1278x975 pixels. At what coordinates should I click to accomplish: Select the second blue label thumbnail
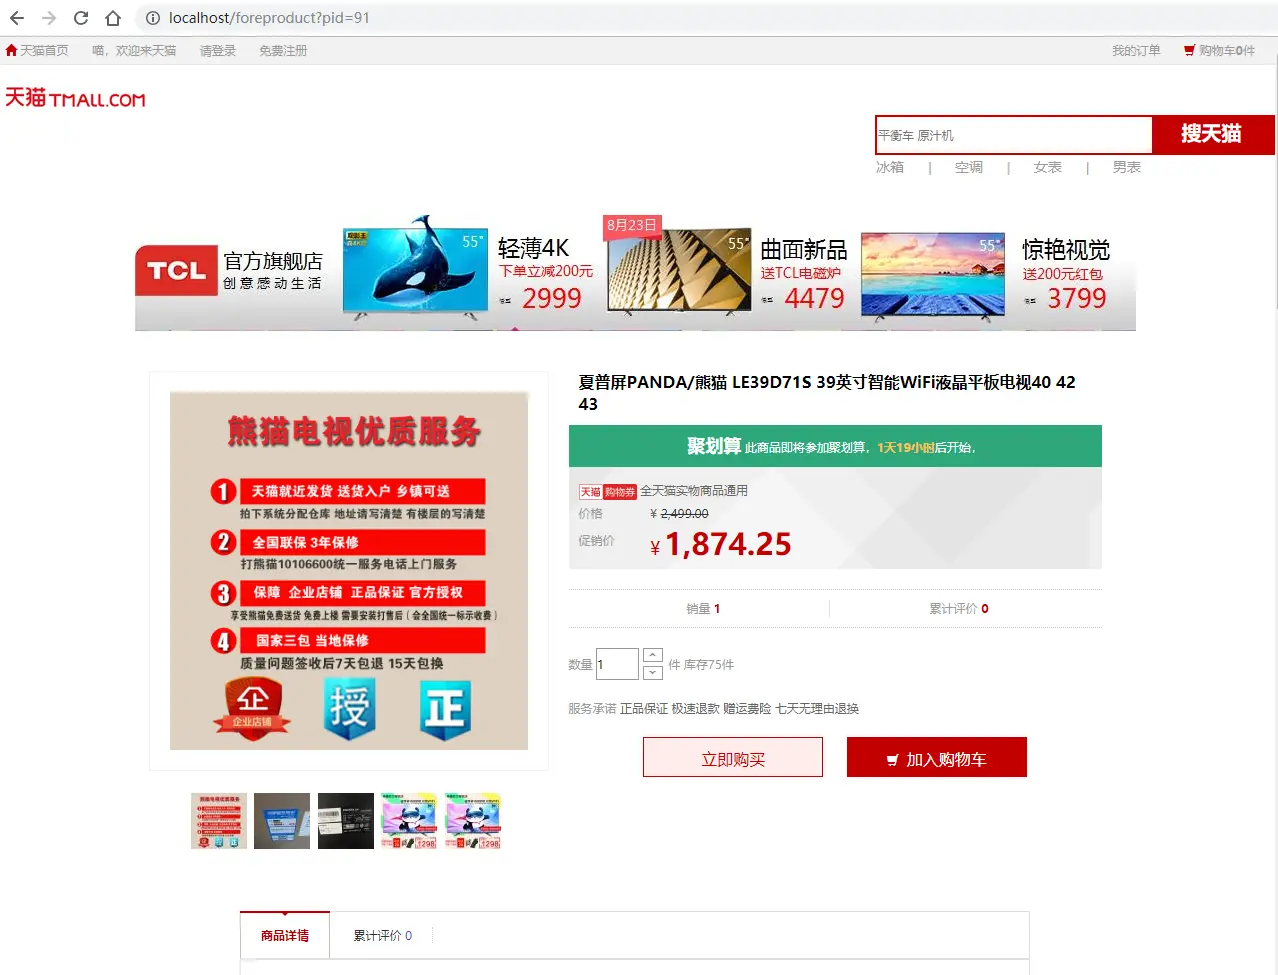point(282,821)
